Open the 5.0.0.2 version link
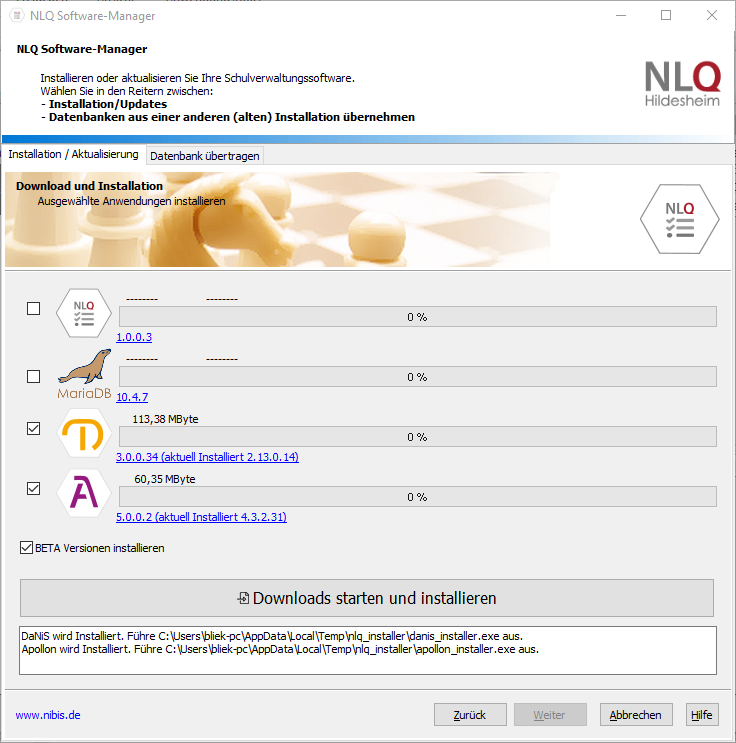 point(201,517)
